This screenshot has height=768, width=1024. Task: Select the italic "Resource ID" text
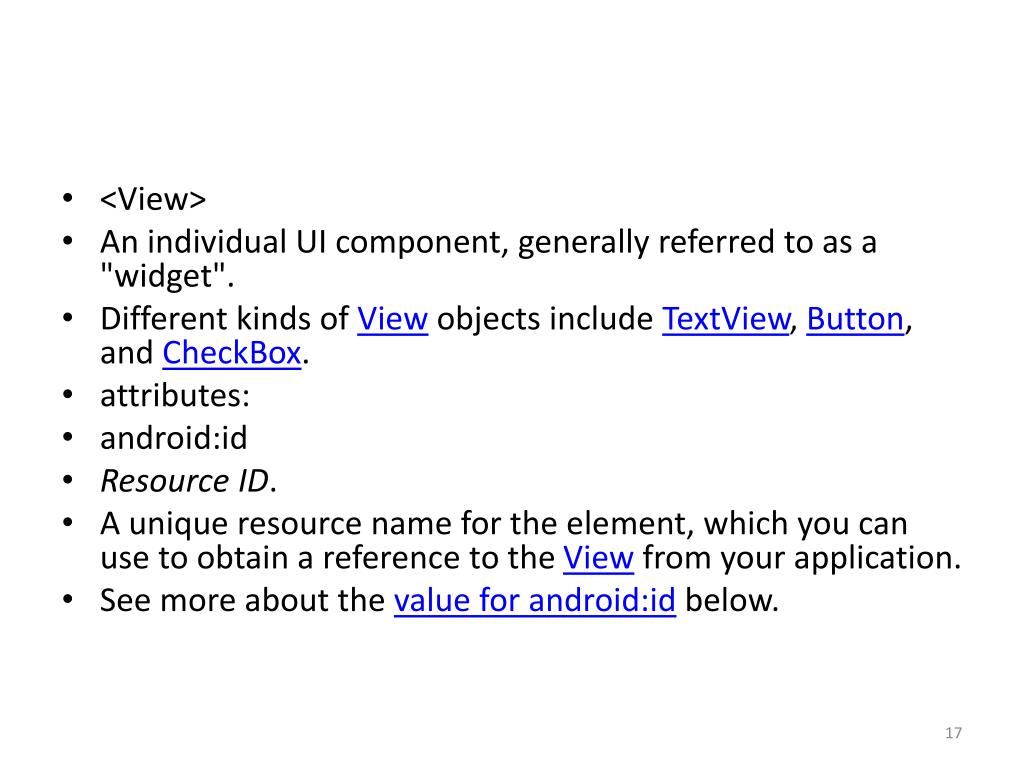[x=185, y=481]
